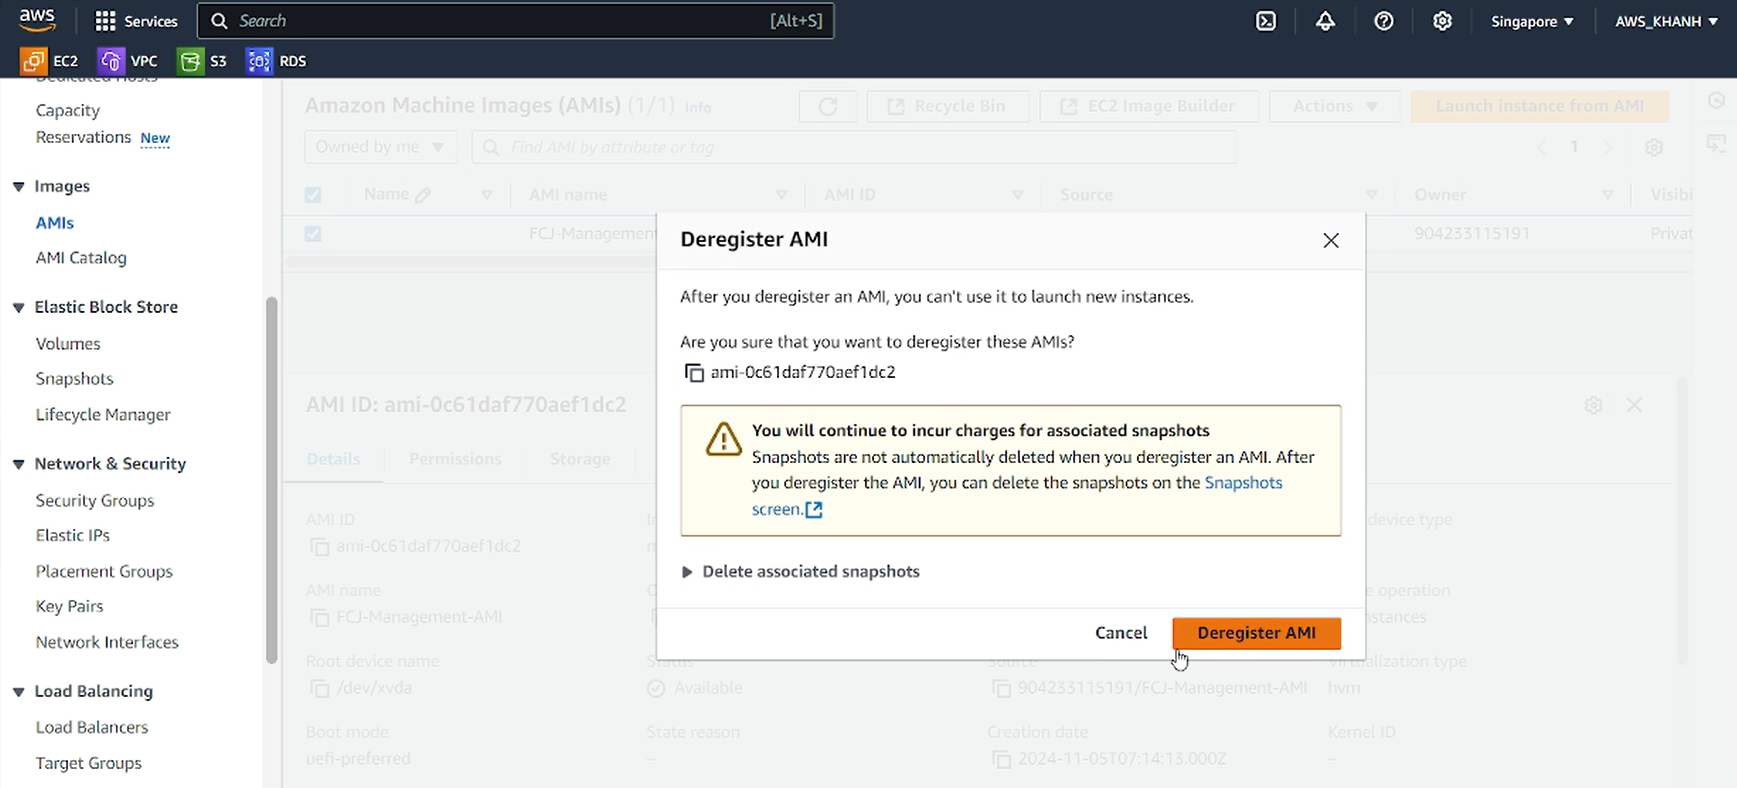This screenshot has height=788, width=1737.
Task: Edit the Name column pencil icon
Action: tap(423, 195)
